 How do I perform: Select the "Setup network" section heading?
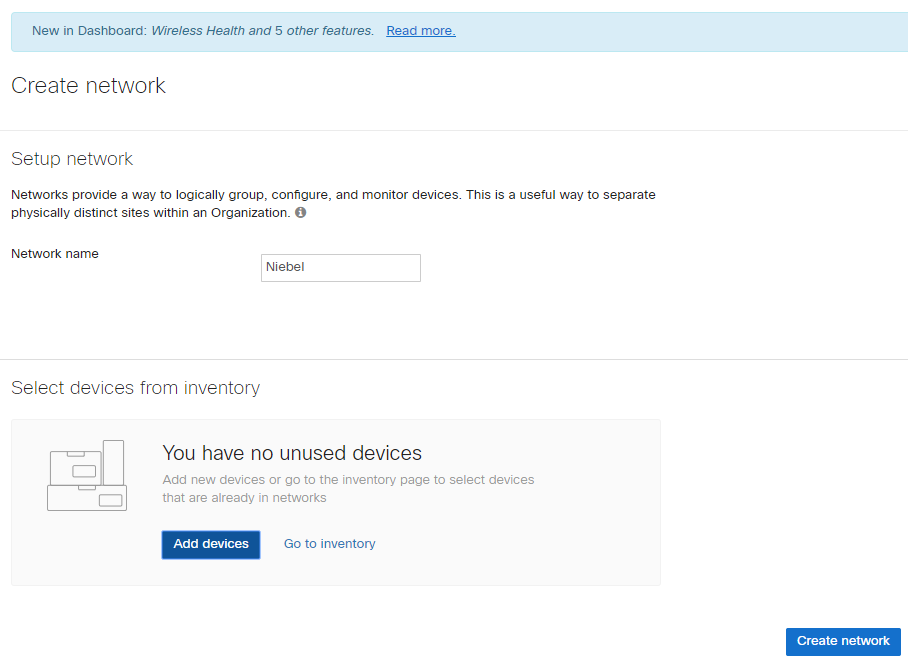[x=72, y=159]
